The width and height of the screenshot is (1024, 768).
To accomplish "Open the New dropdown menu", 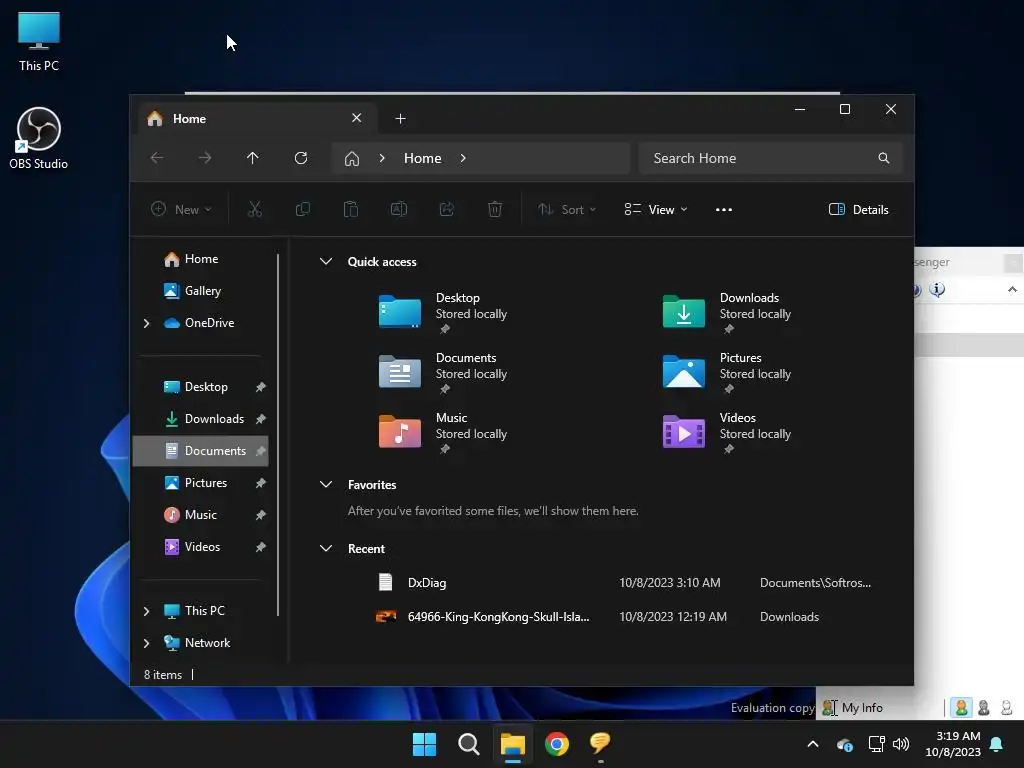I will pyautogui.click(x=181, y=210).
